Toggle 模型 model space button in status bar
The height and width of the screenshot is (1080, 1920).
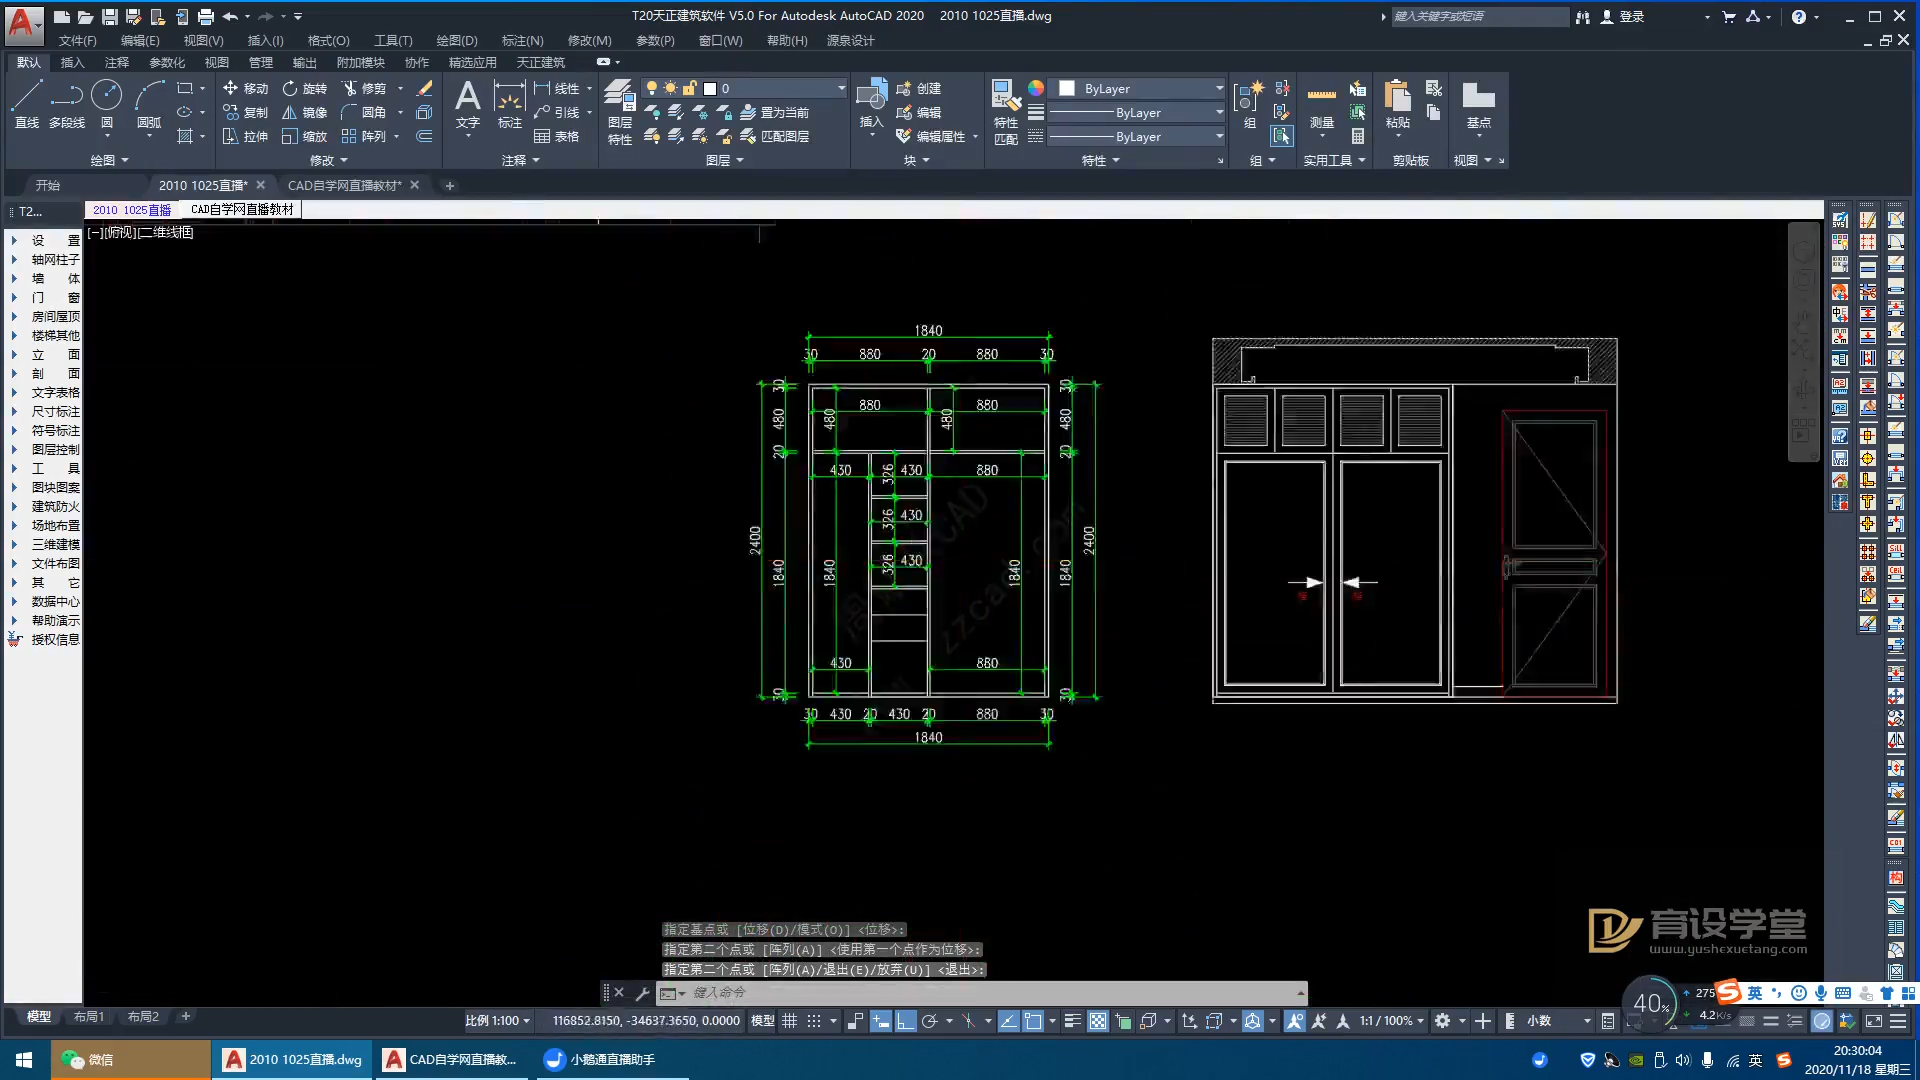coord(762,1021)
